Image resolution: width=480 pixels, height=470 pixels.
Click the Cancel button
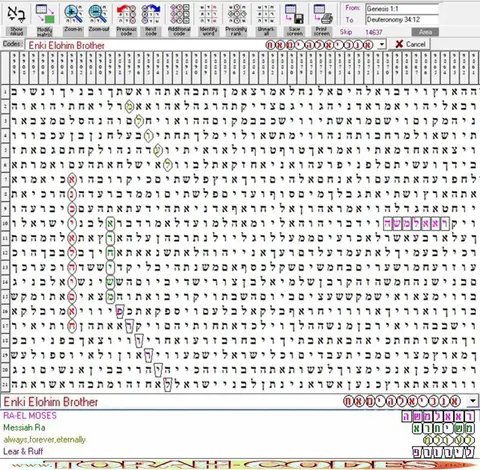[x=410, y=44]
